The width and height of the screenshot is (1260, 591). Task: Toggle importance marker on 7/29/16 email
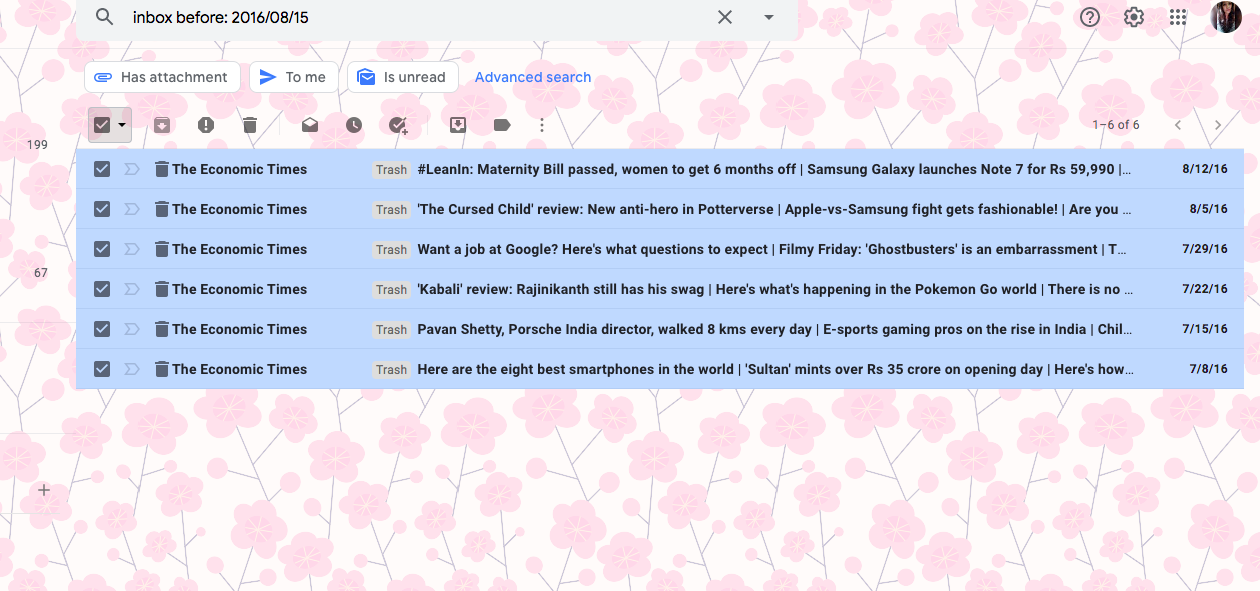coord(132,249)
